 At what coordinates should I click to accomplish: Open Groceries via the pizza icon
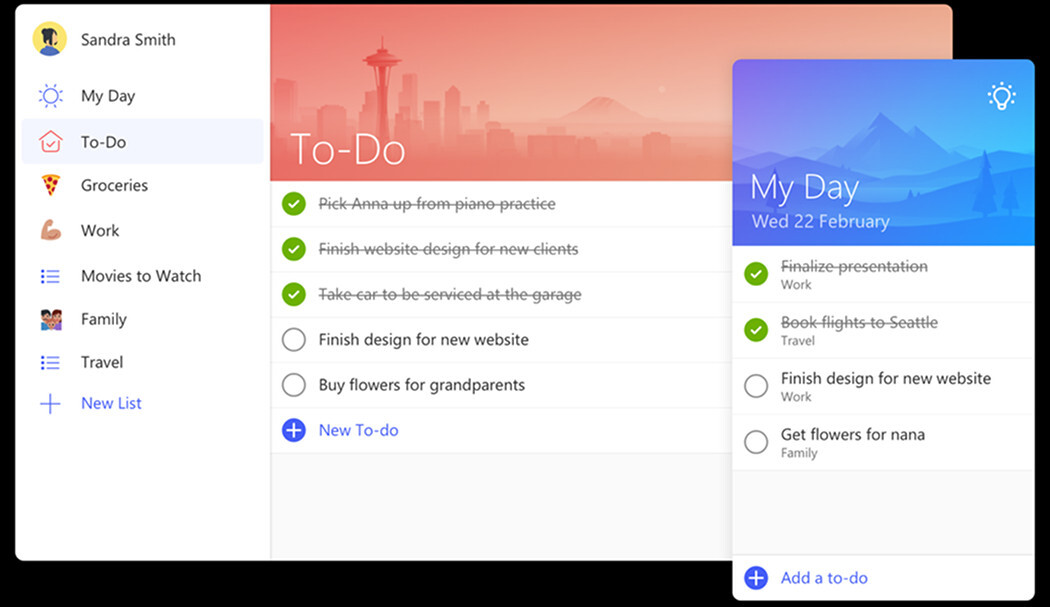point(48,185)
